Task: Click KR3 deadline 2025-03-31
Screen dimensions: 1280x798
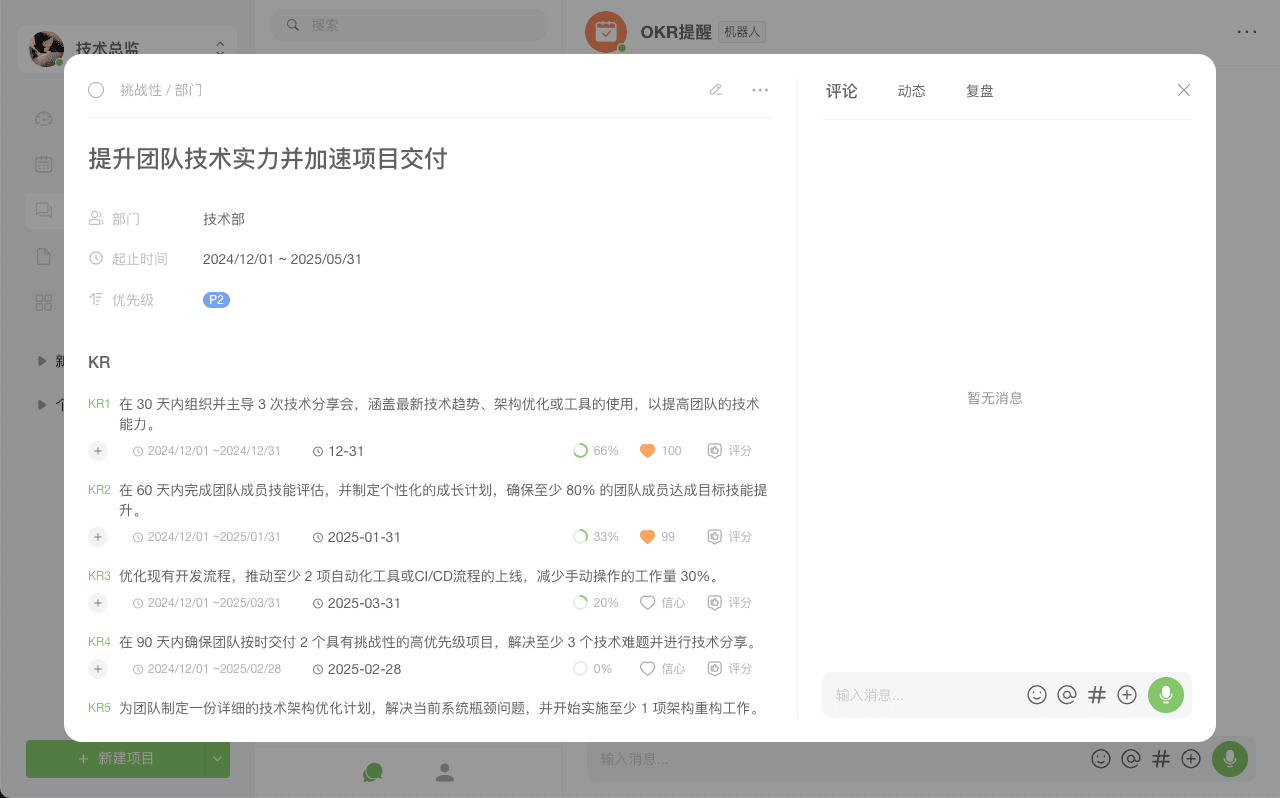Action: [357, 603]
